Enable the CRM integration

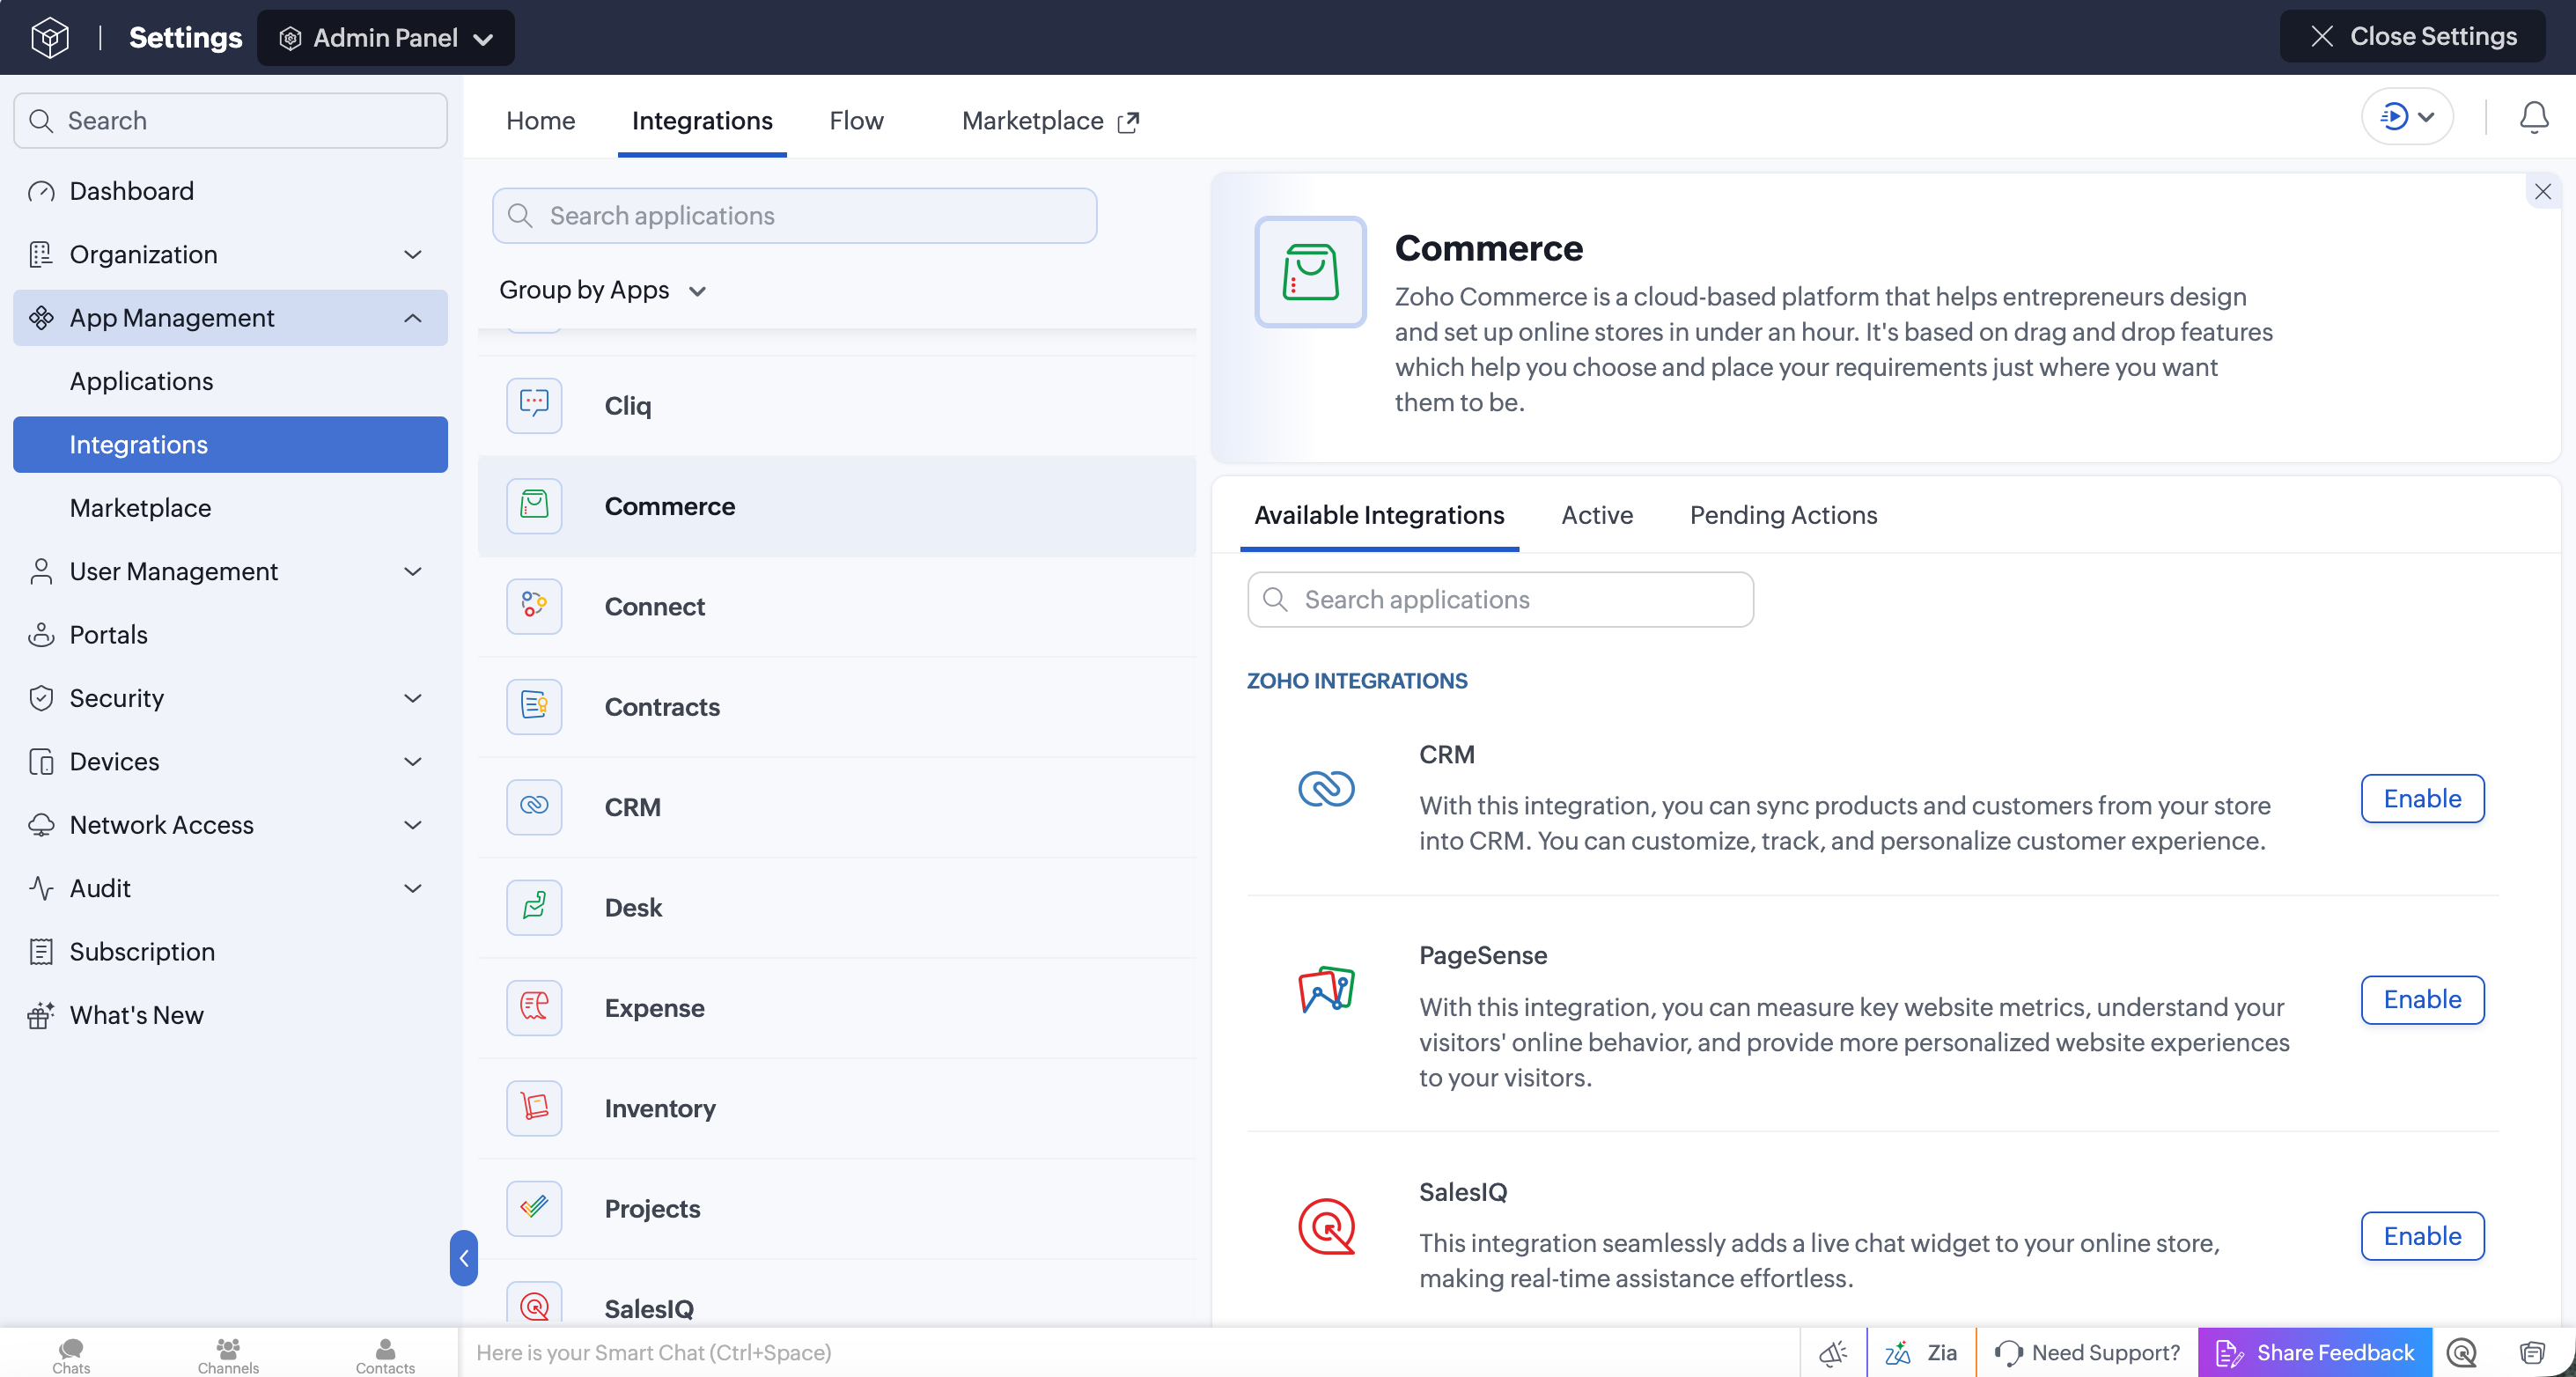[x=2421, y=798]
